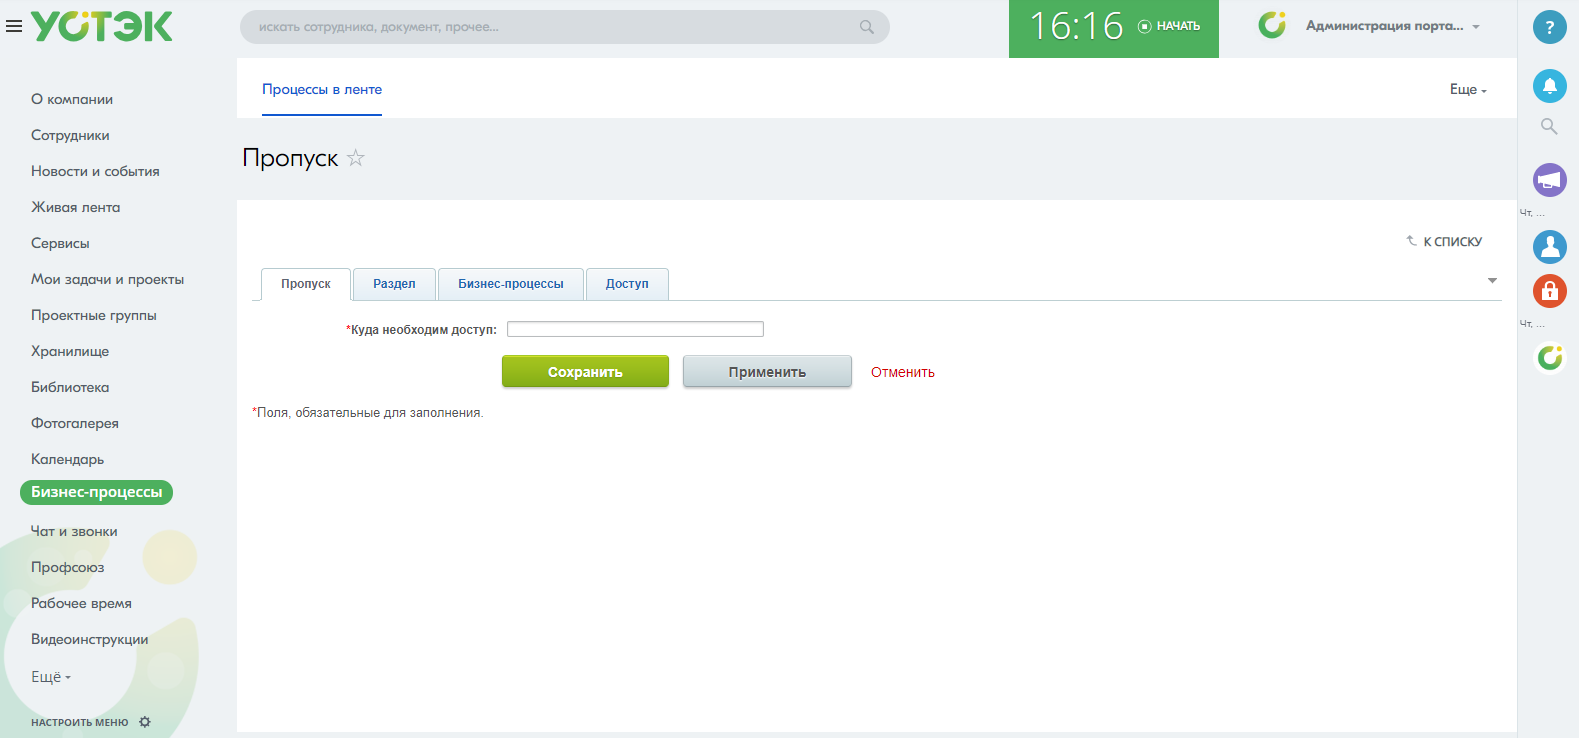This screenshot has width=1579, height=738.
Task: Start workday with НАЧАТЬ button
Action: tap(1169, 26)
